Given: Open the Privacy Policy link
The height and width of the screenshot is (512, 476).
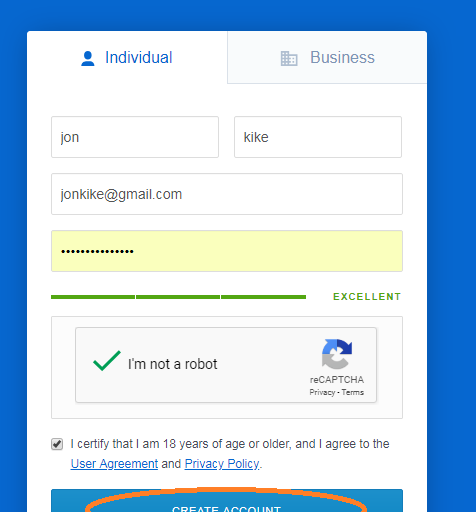Looking at the screenshot, I should [222, 464].
